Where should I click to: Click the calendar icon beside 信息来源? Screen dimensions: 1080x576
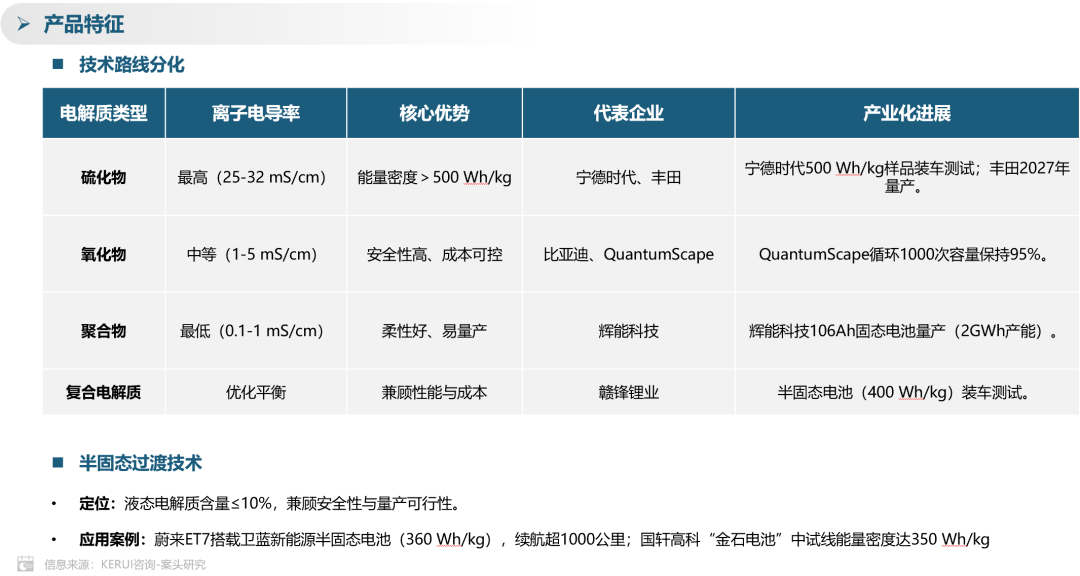coord(25,563)
